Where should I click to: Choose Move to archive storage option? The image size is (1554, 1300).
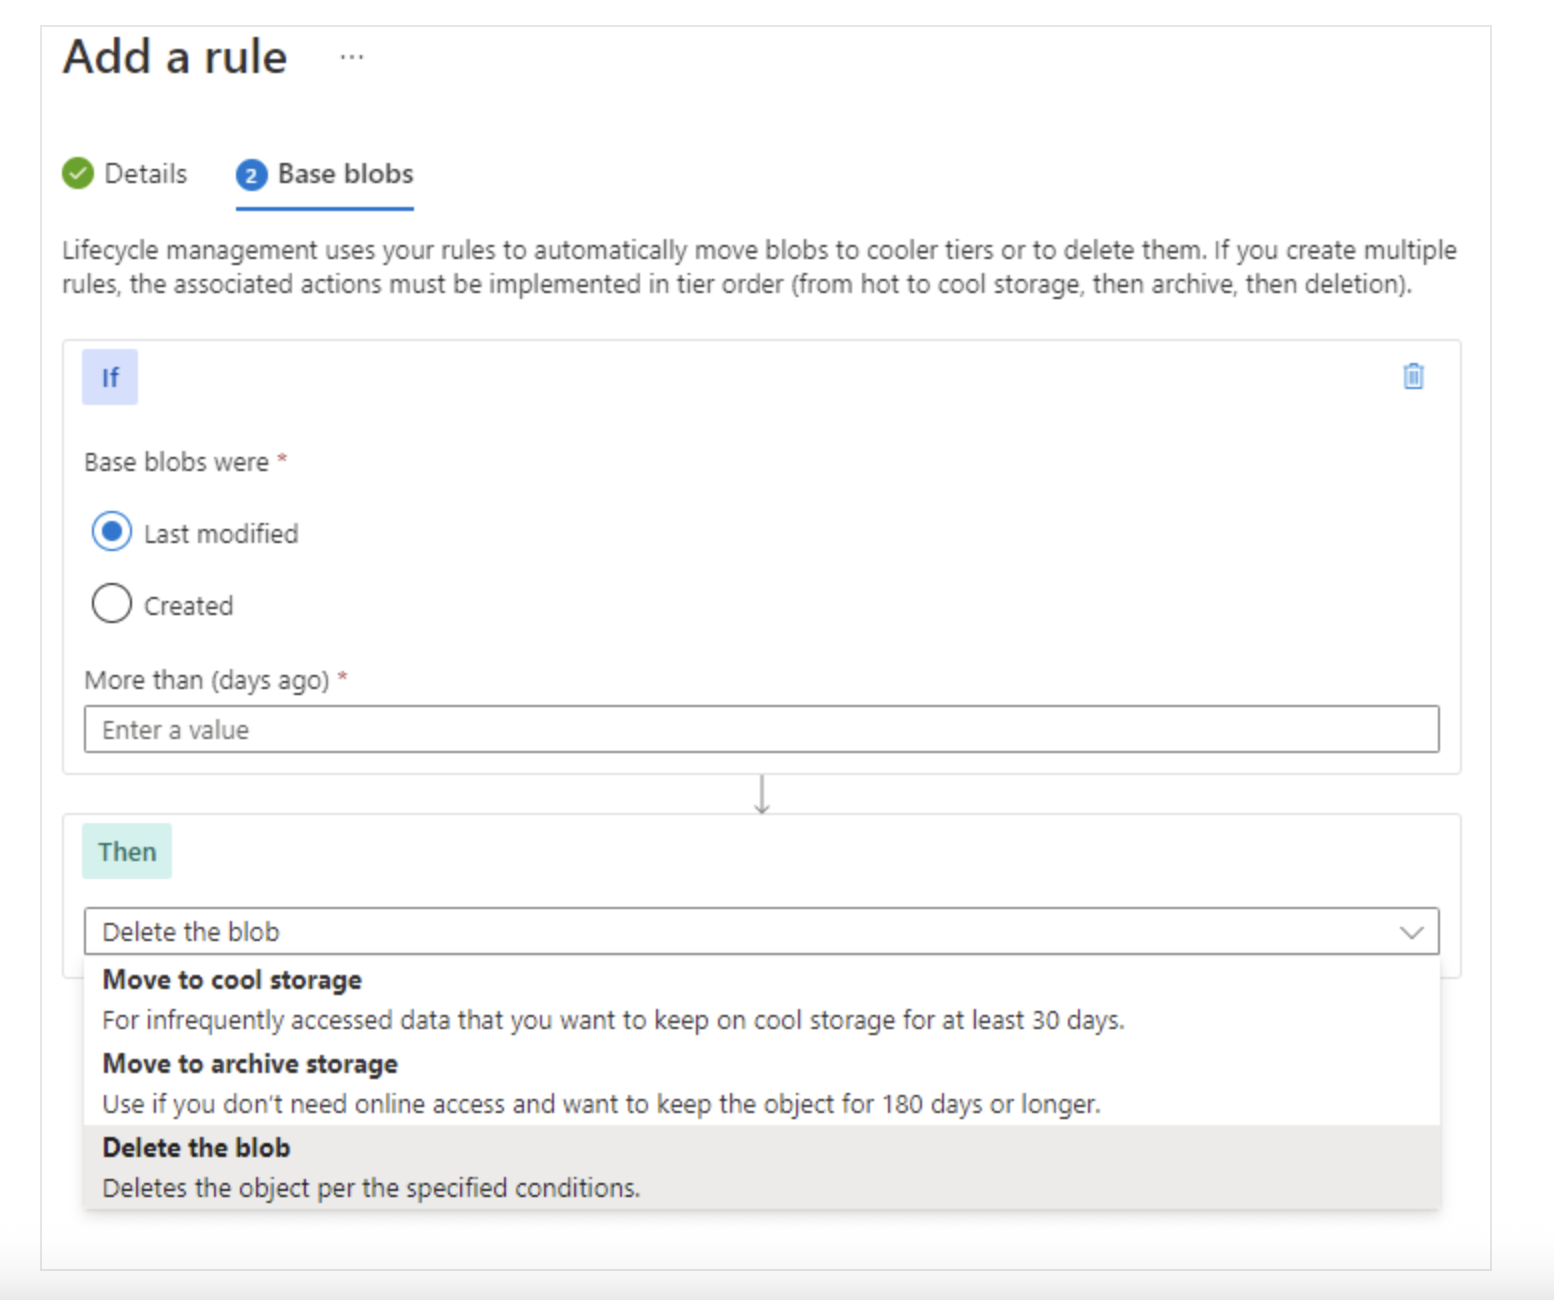(x=250, y=1064)
